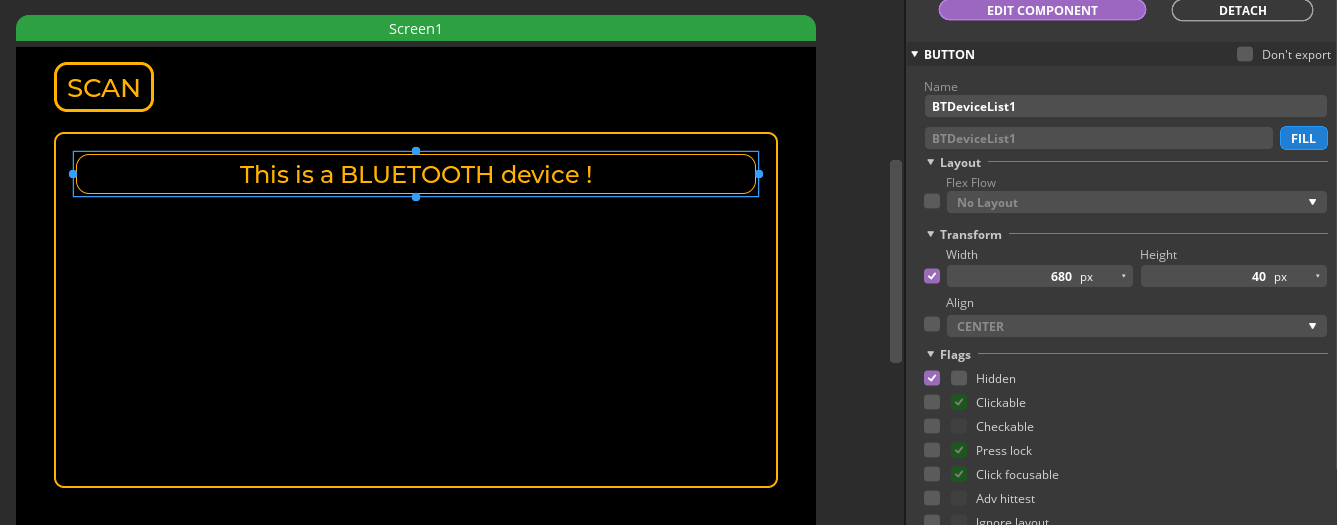The height and width of the screenshot is (525, 1337).
Task: Uncheck the purple checkbox beside Width field
Action: click(x=932, y=276)
